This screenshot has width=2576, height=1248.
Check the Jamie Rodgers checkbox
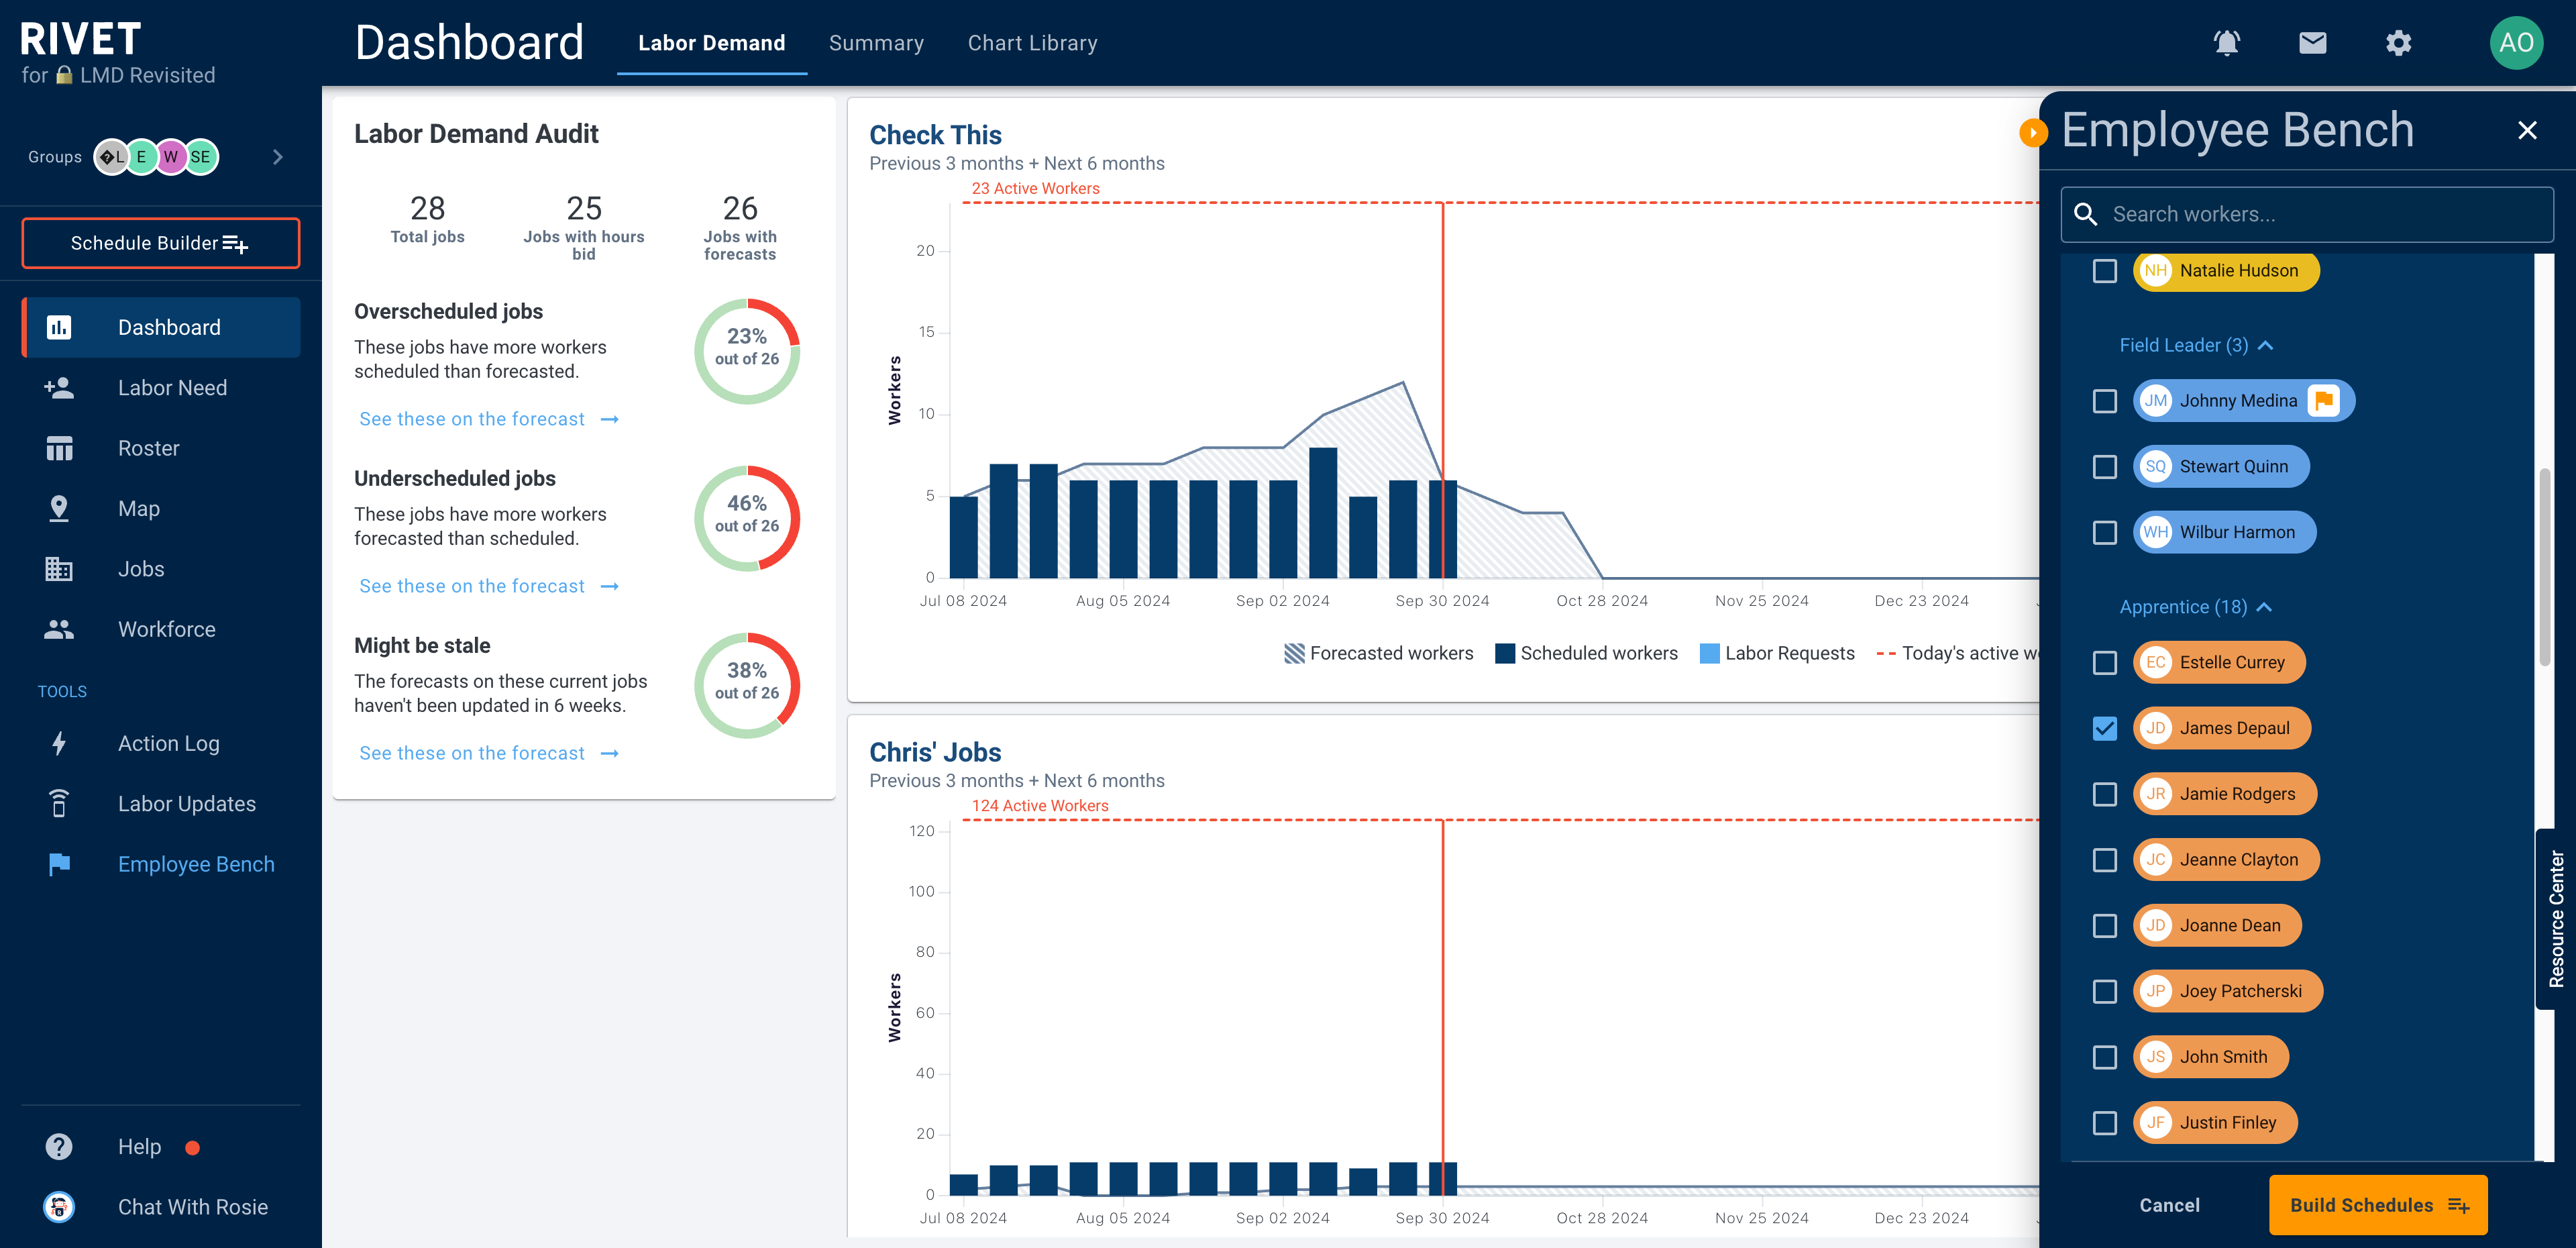2105,794
